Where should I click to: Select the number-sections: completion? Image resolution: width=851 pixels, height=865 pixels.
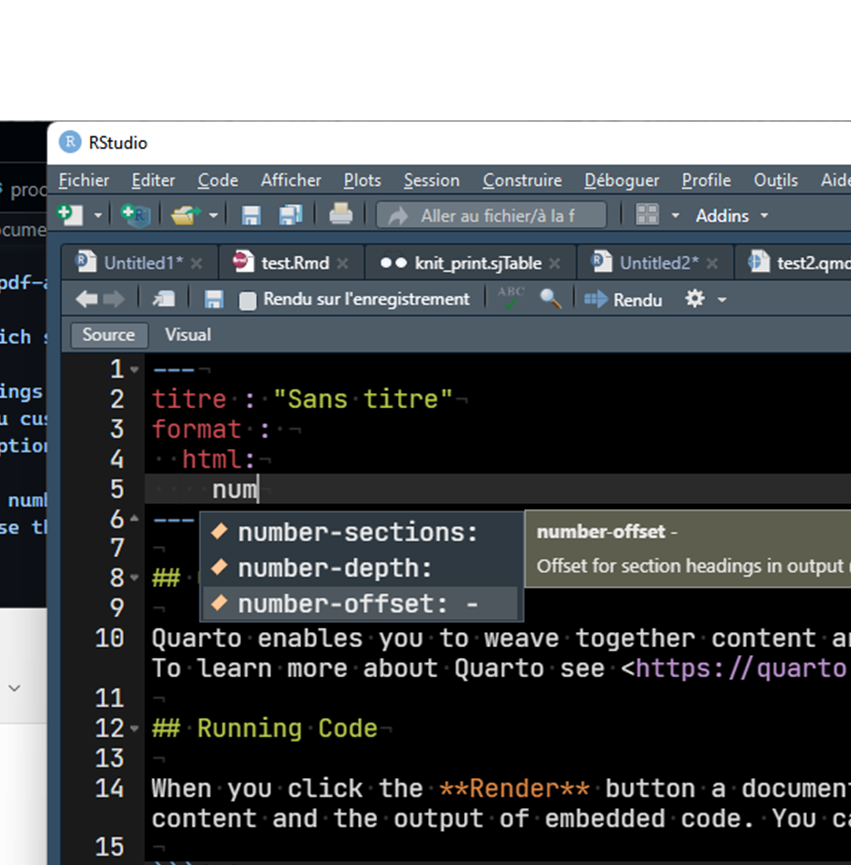tap(361, 532)
